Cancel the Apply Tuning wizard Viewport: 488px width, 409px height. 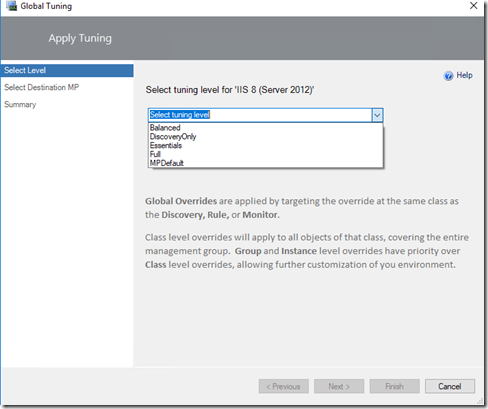coord(450,386)
